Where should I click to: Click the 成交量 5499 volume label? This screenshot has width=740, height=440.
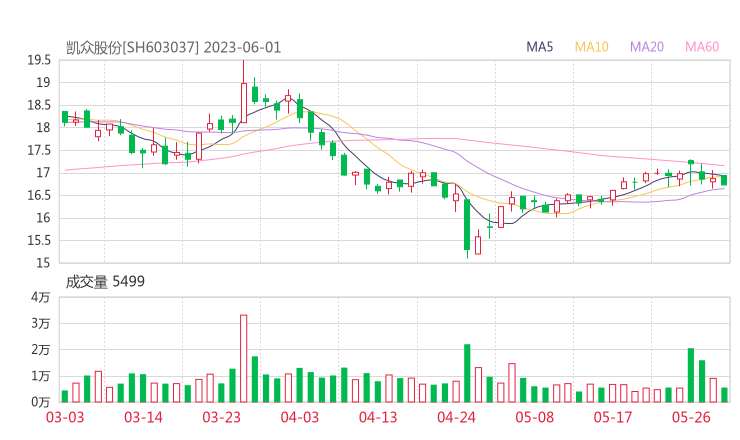tap(105, 282)
